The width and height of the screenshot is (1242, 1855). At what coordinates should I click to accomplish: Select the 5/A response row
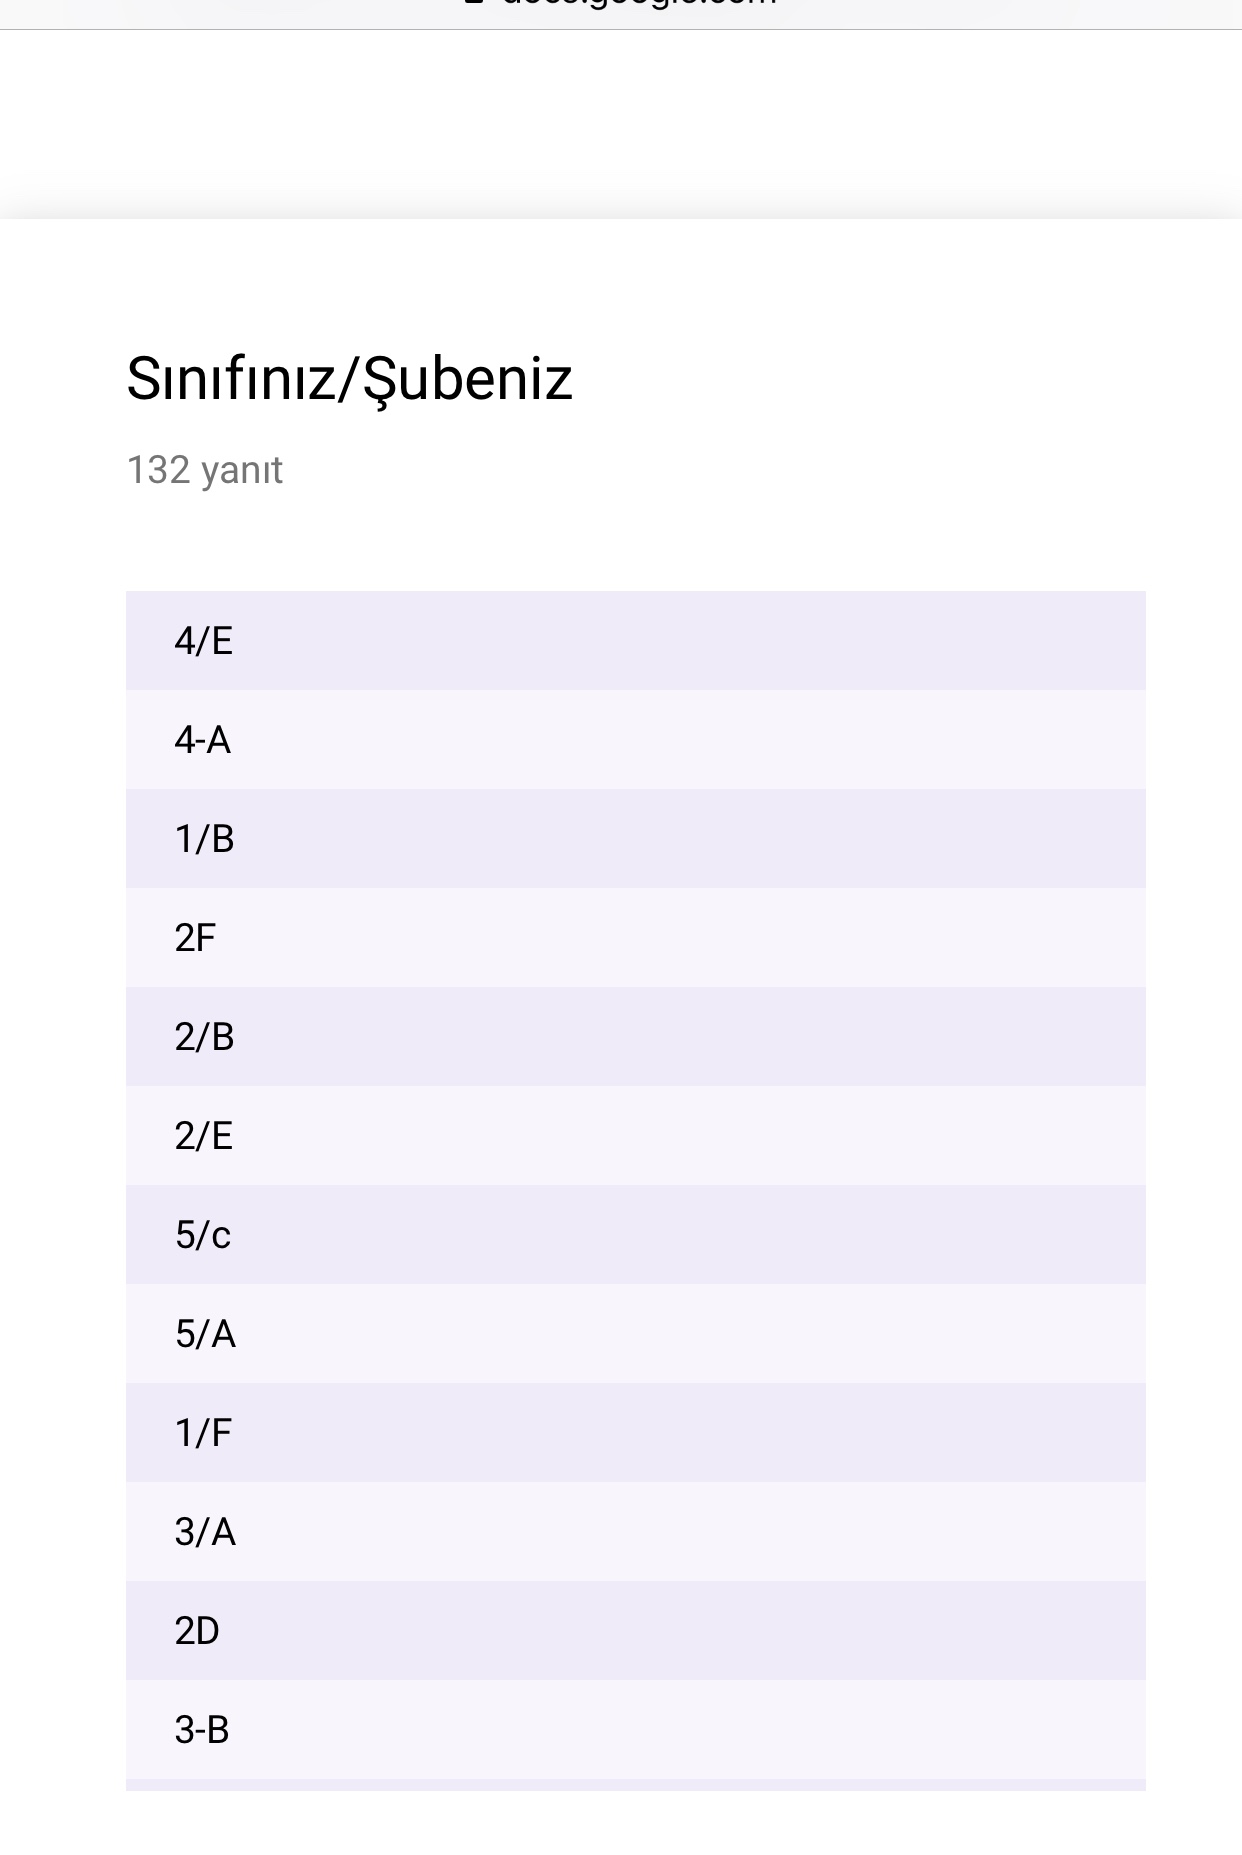(635, 1333)
